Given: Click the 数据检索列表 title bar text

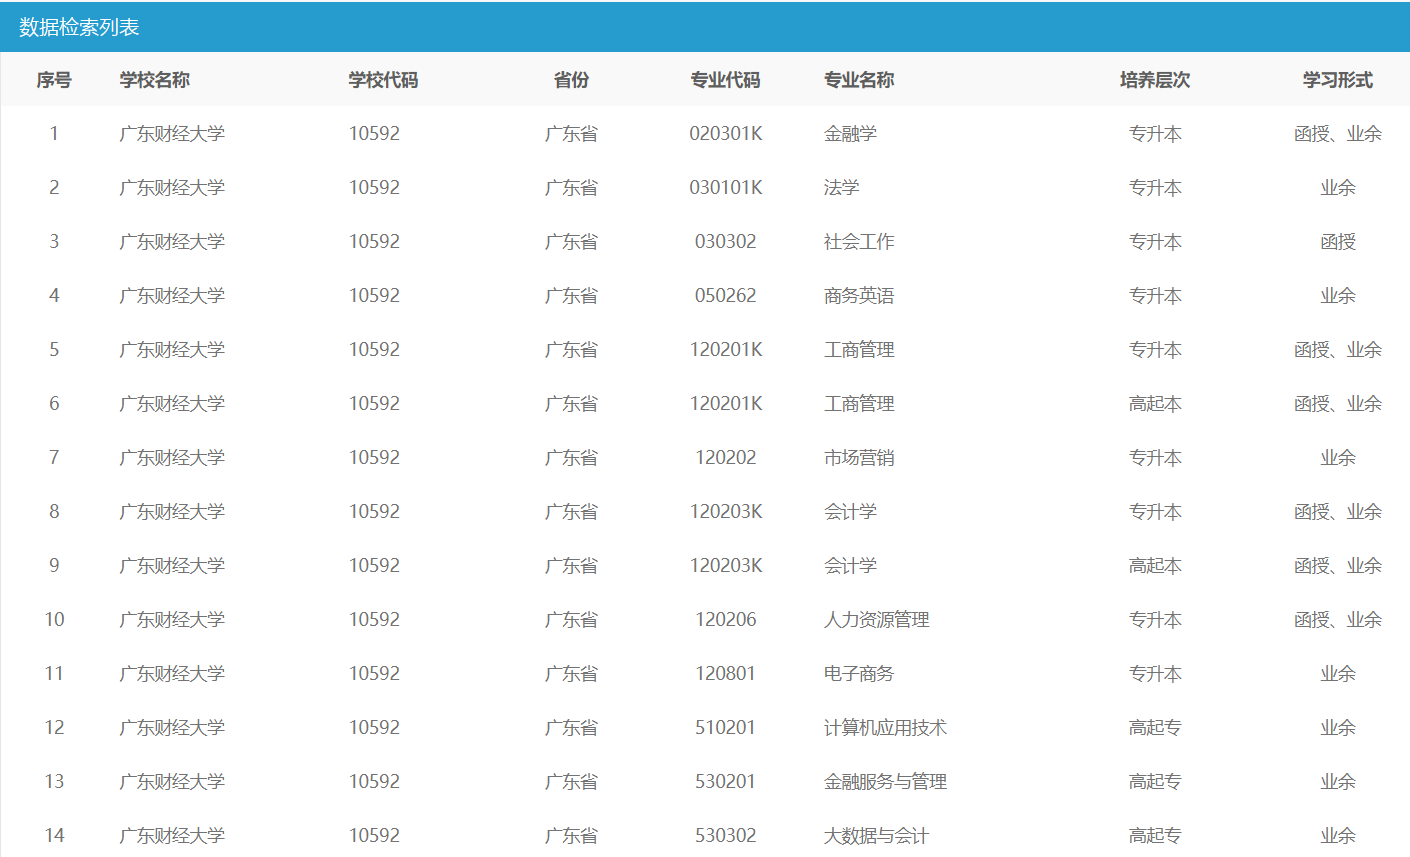Looking at the screenshot, I should pyautogui.click(x=79, y=27).
